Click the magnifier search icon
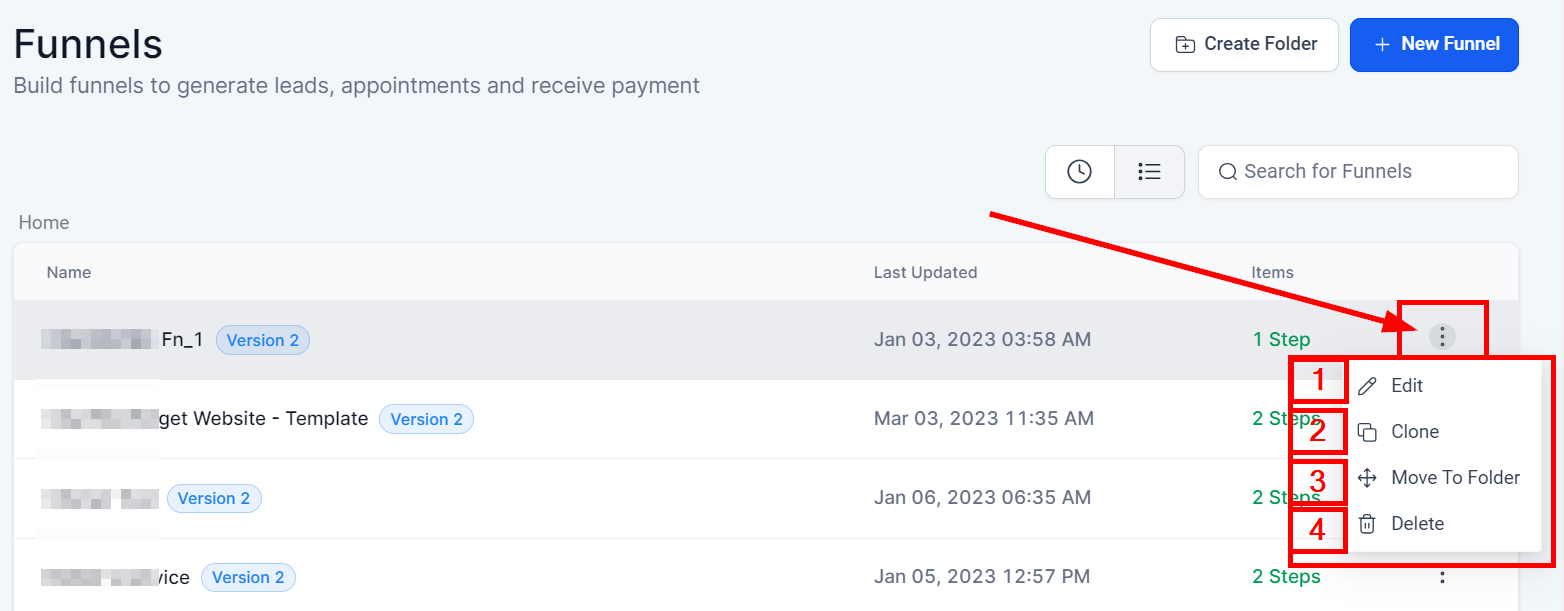The image size is (1564, 611). tap(1228, 172)
